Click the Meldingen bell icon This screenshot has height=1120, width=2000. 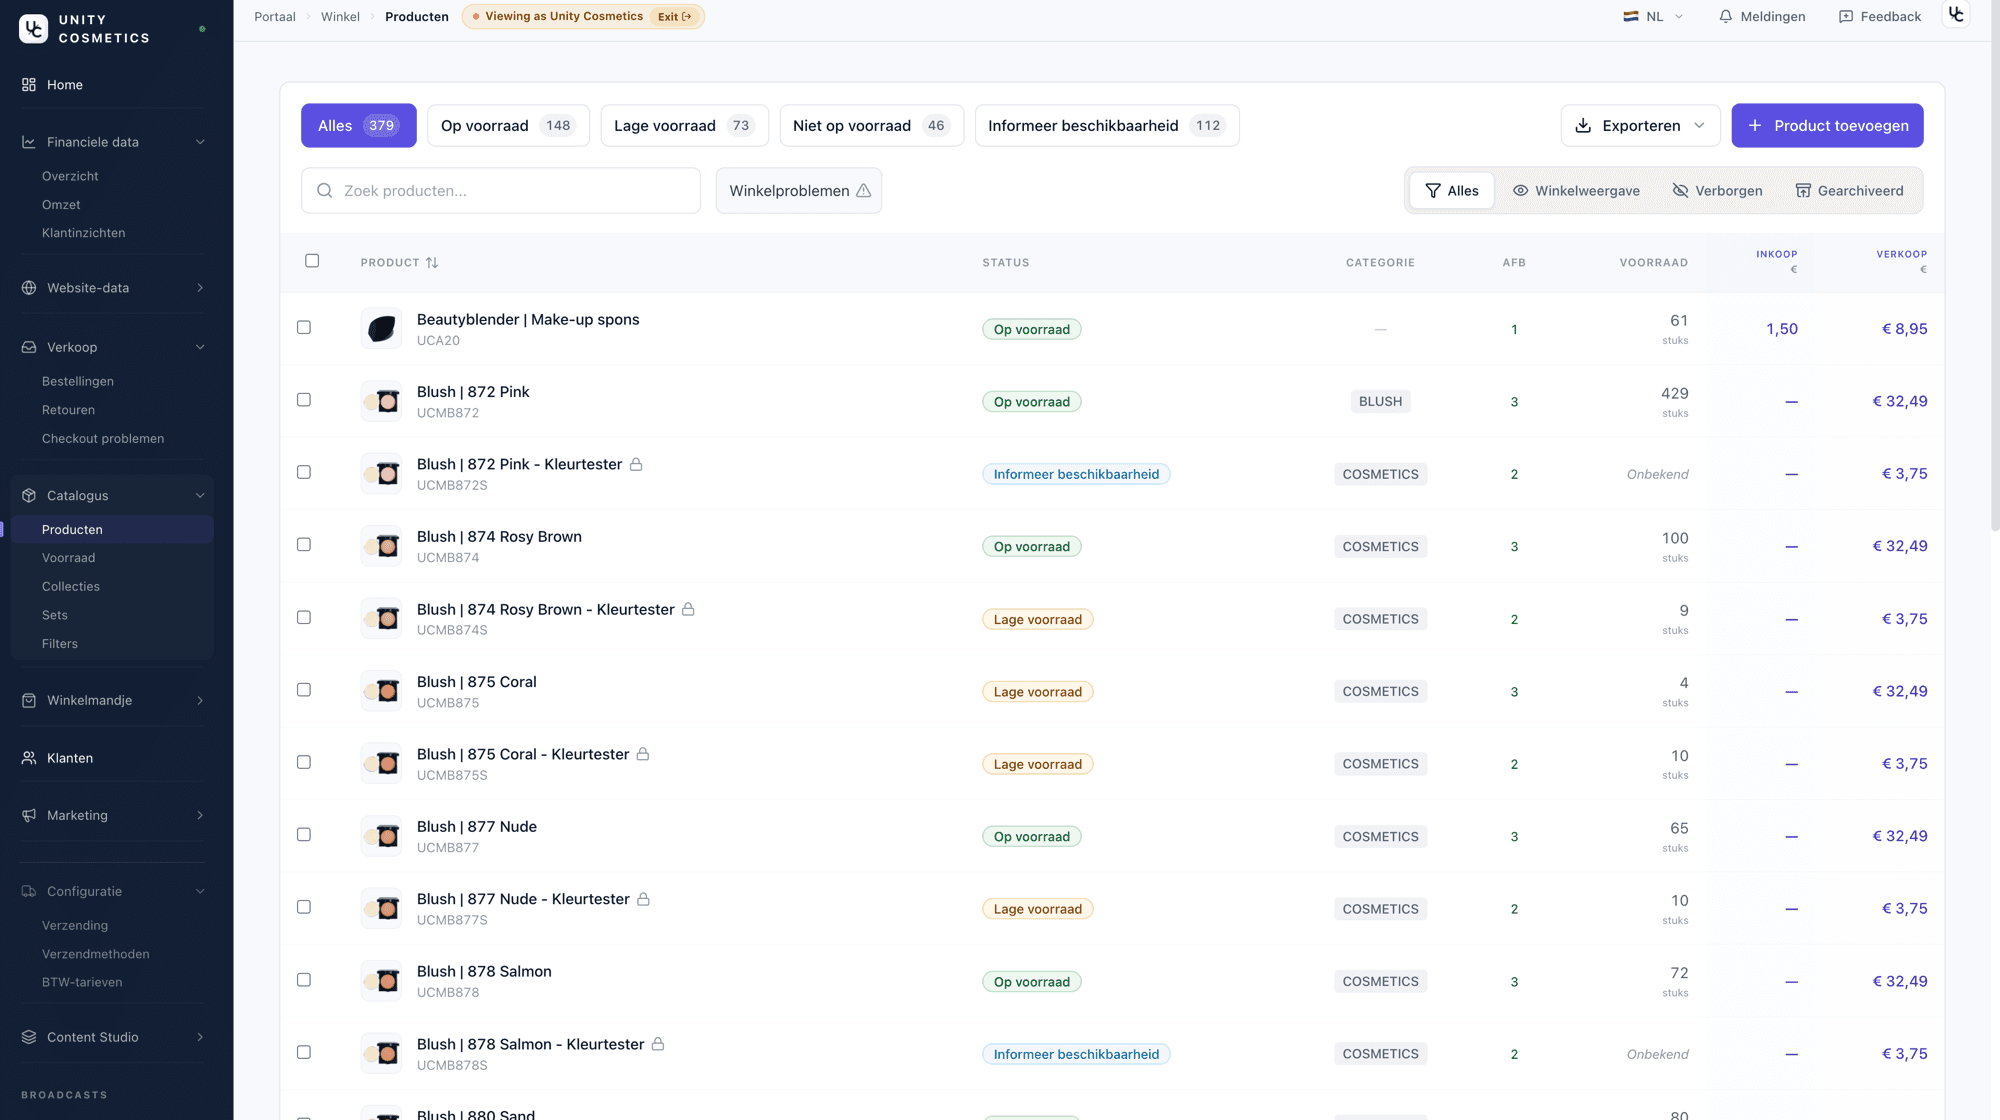(x=1726, y=17)
